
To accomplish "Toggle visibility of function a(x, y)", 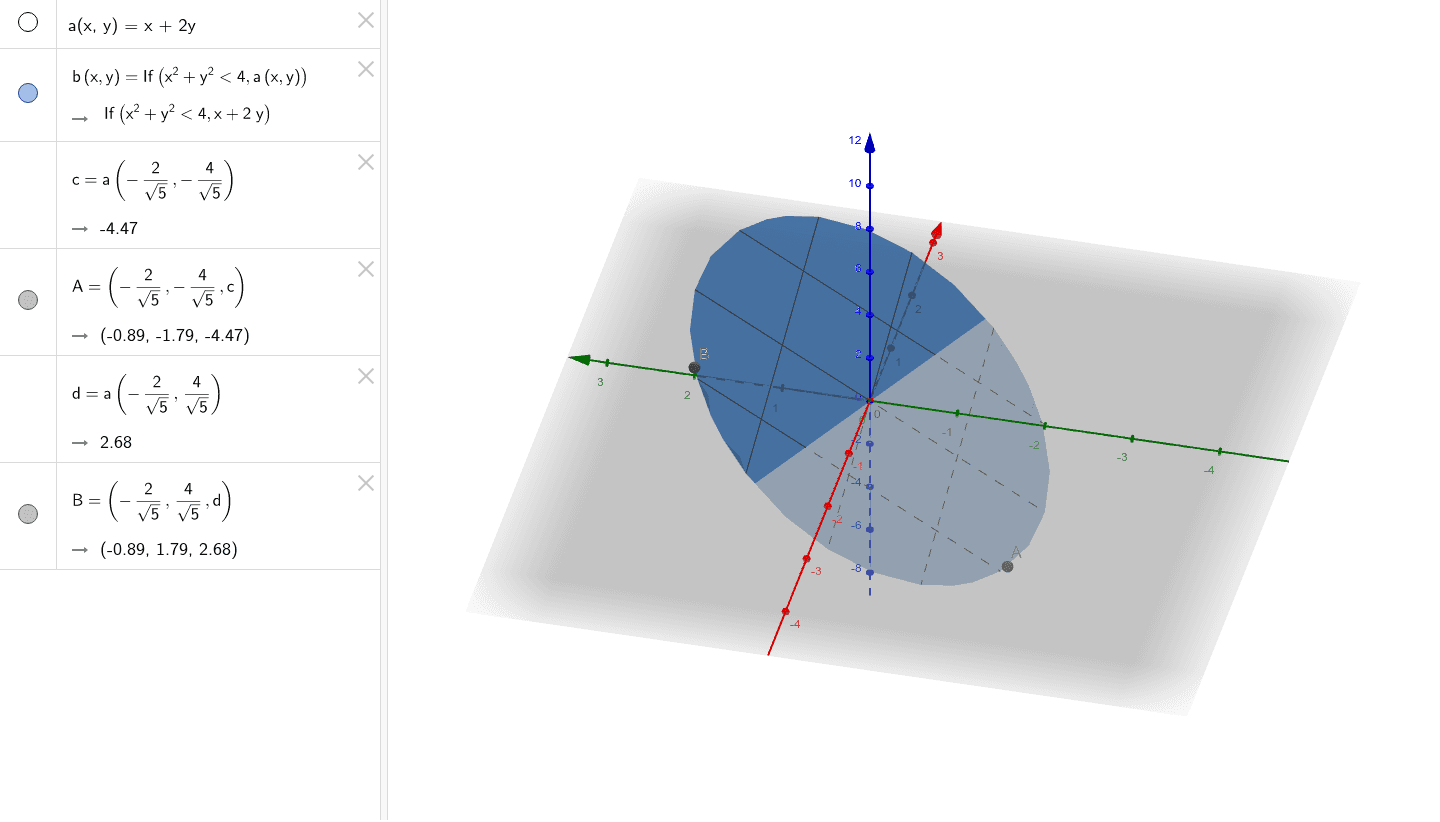I will (x=28, y=22).
